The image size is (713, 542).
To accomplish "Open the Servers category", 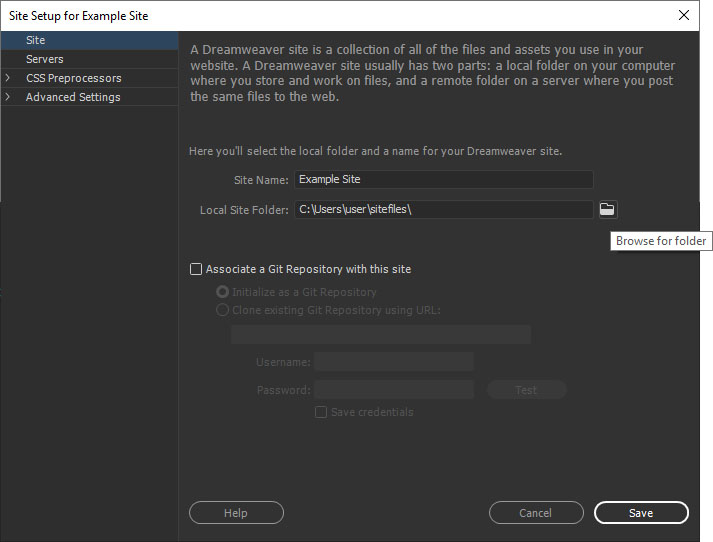I will 45,59.
